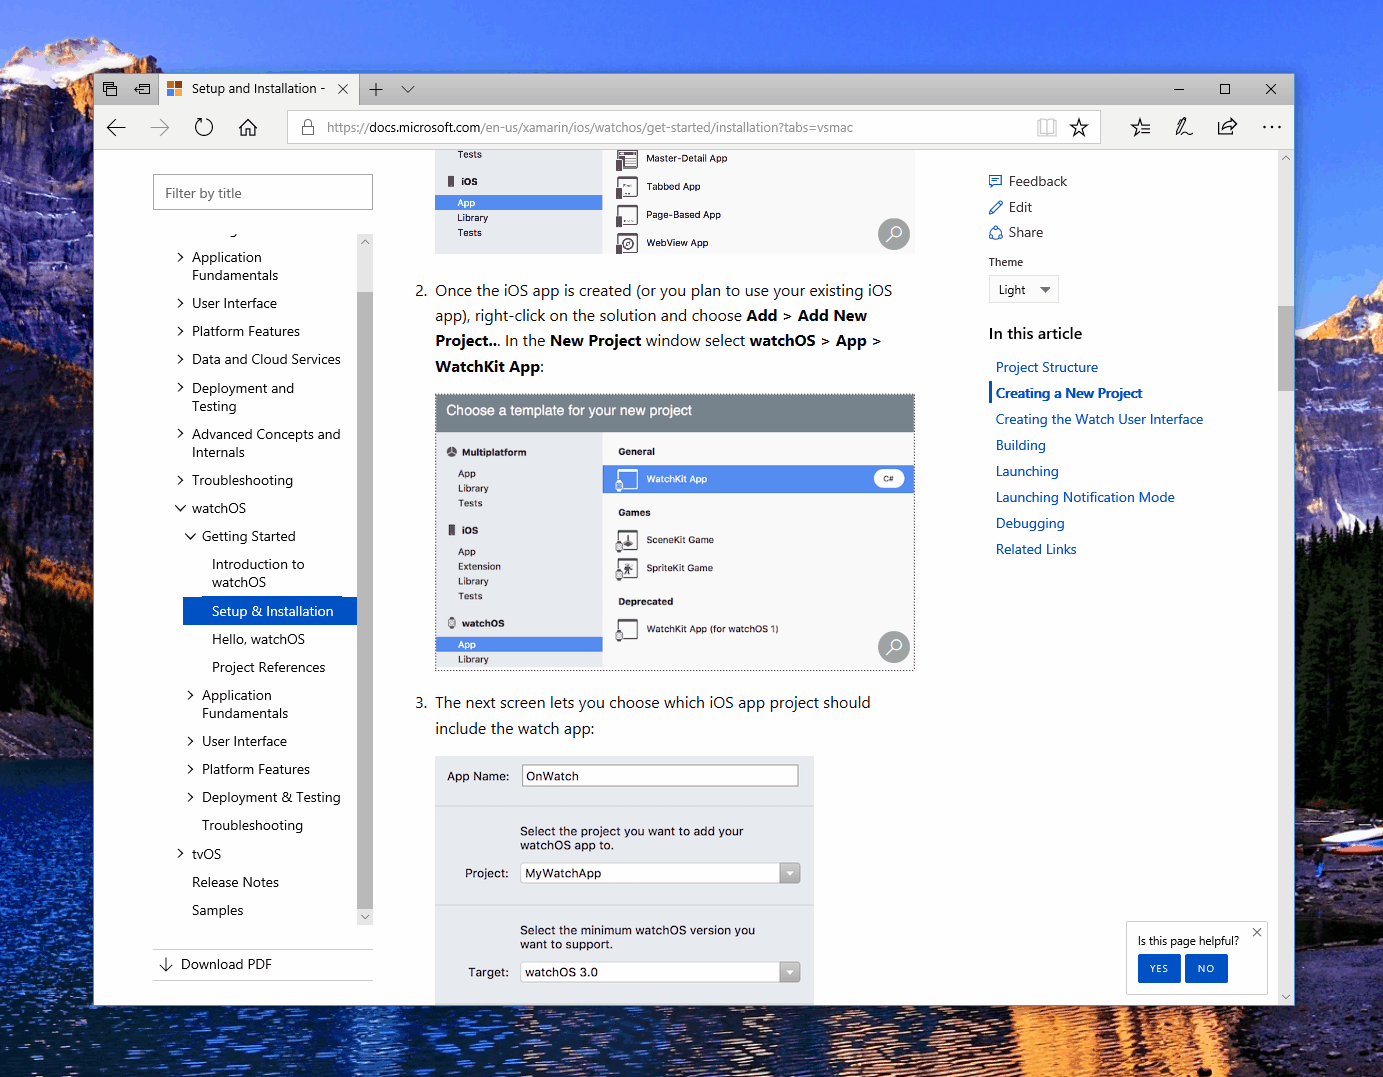Go back to the previous page

click(116, 127)
